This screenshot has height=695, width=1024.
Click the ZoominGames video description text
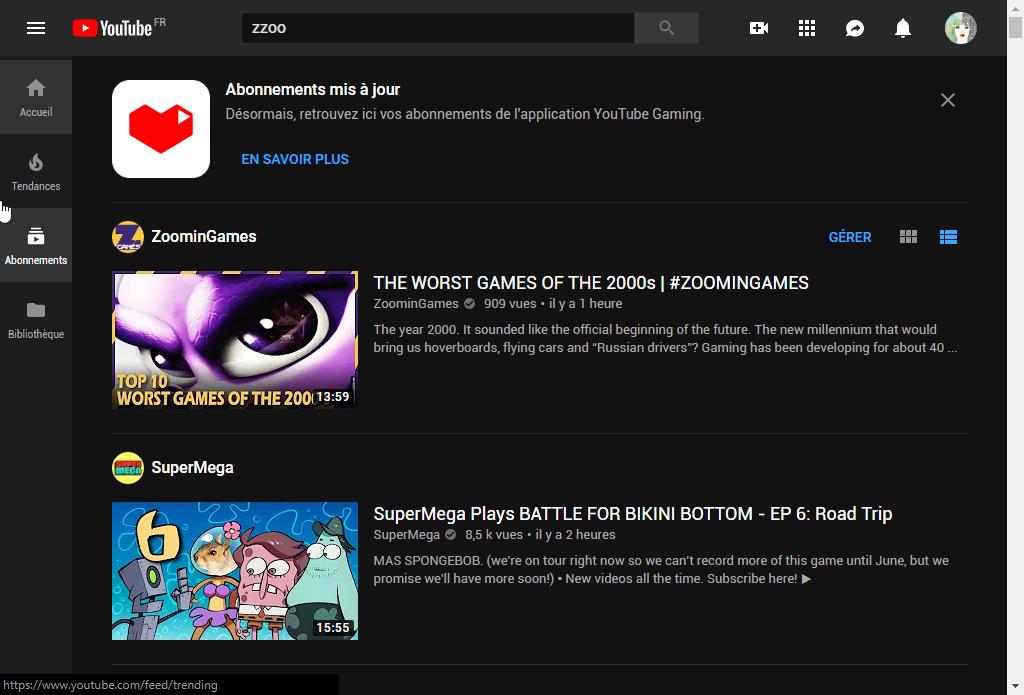click(x=665, y=338)
